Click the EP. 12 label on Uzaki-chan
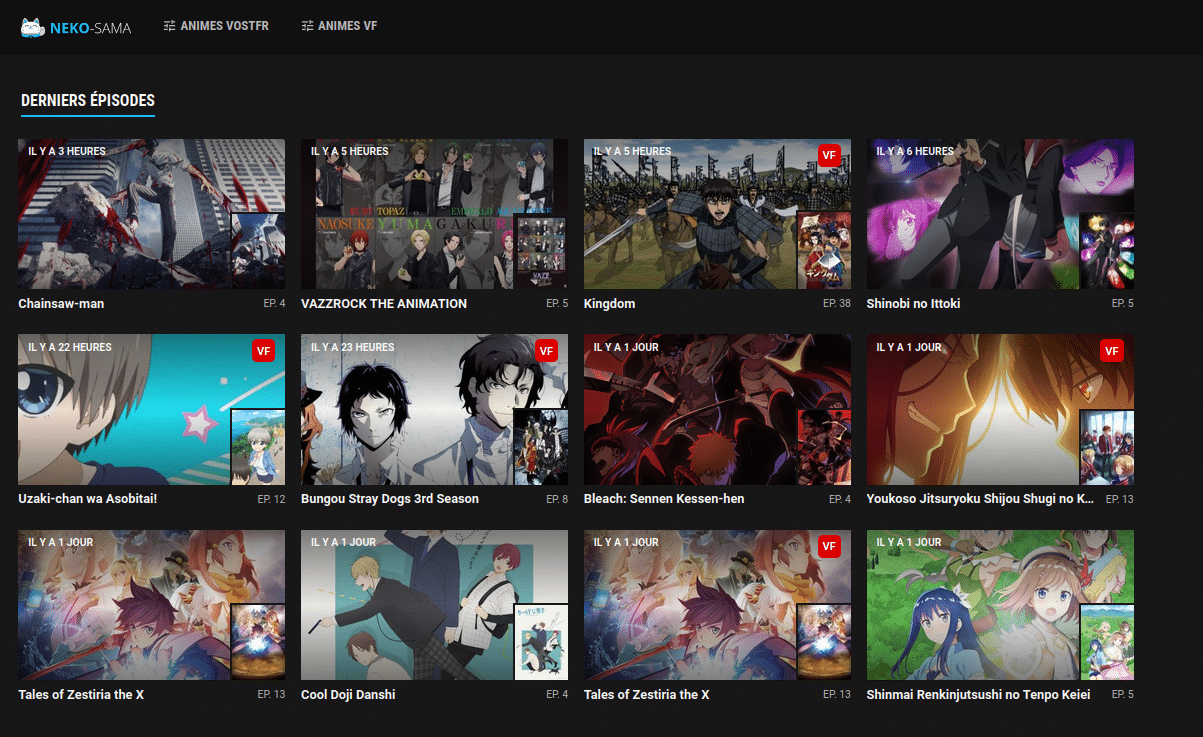 271,498
